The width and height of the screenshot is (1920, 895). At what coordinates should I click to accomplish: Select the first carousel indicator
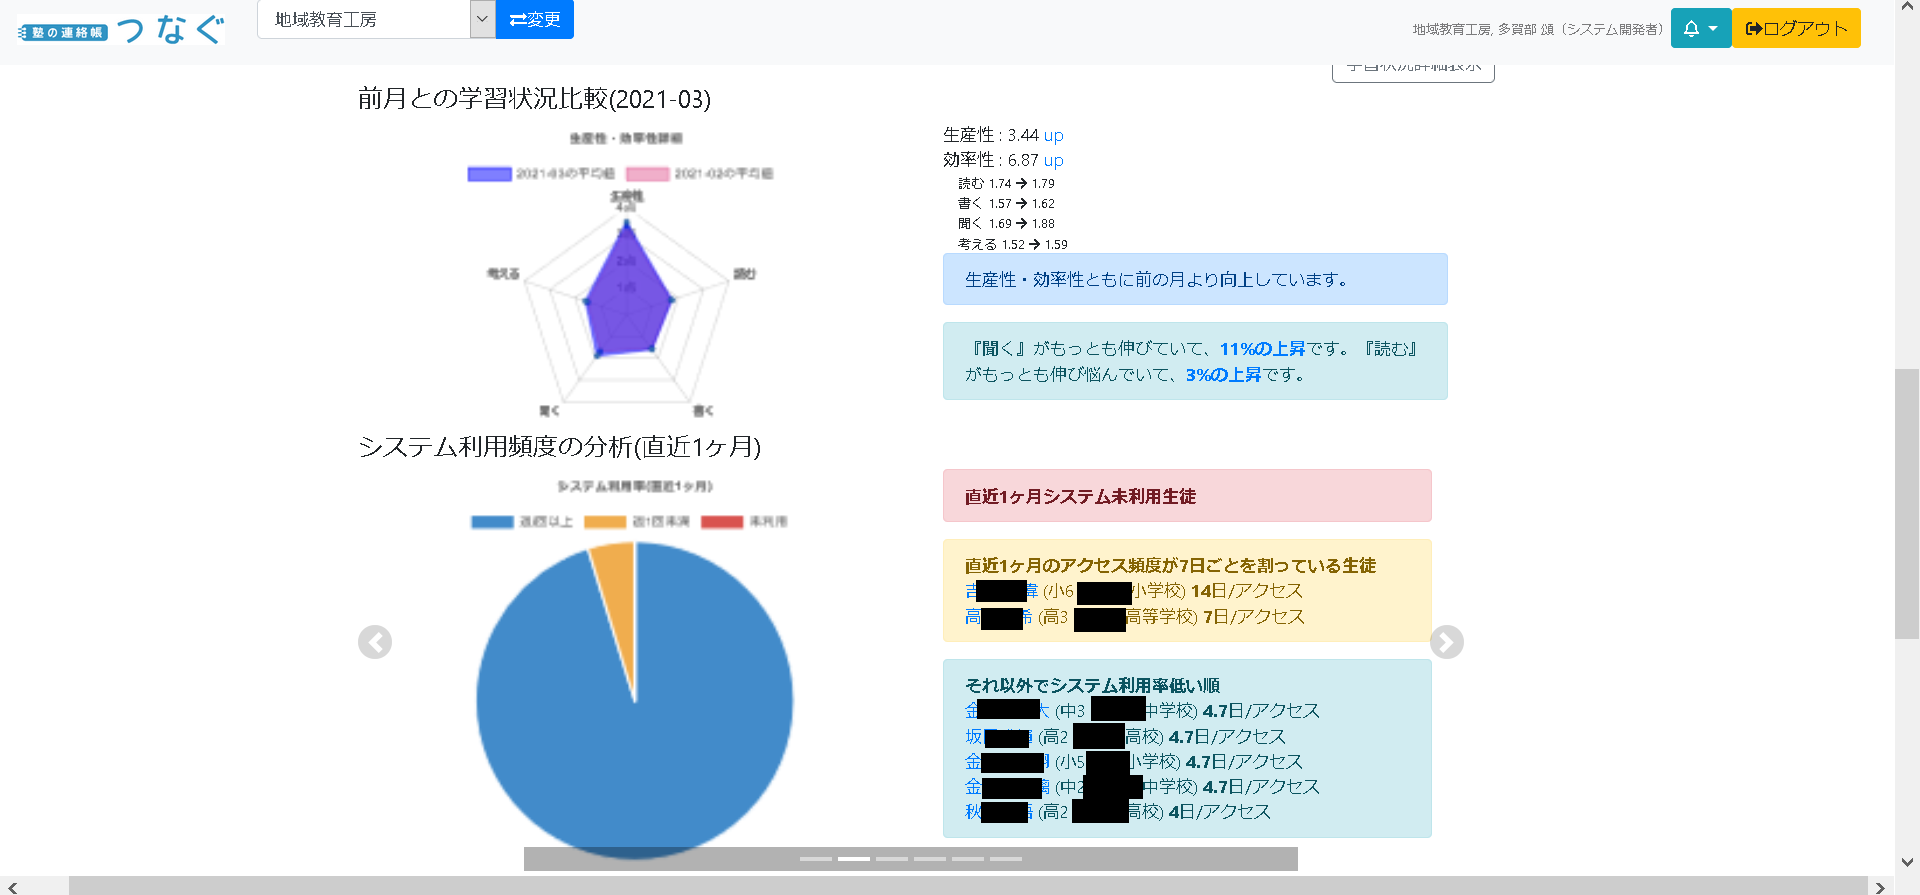tap(816, 859)
